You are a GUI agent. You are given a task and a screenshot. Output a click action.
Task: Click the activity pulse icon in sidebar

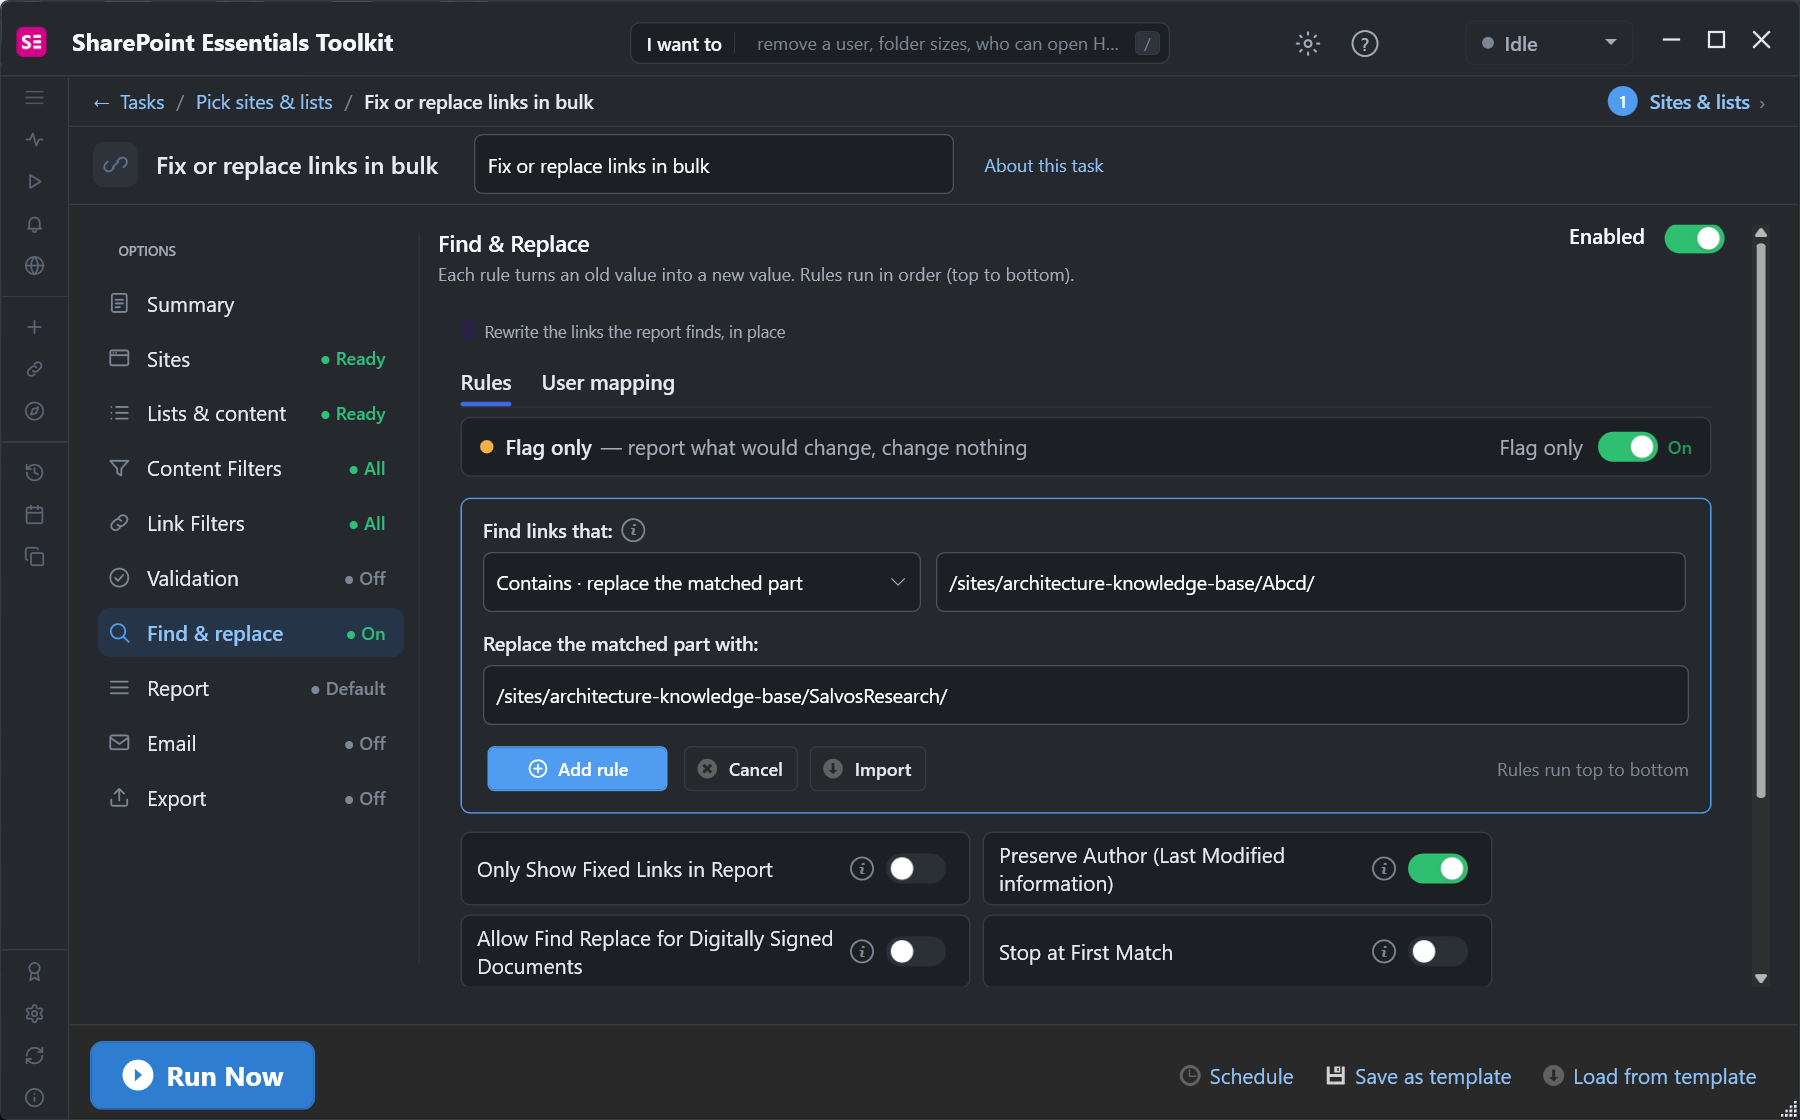point(34,139)
